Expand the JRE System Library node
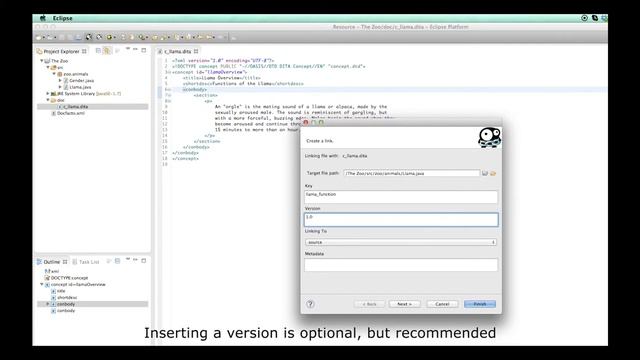Screen dimensions: 640x360 point(48,93)
